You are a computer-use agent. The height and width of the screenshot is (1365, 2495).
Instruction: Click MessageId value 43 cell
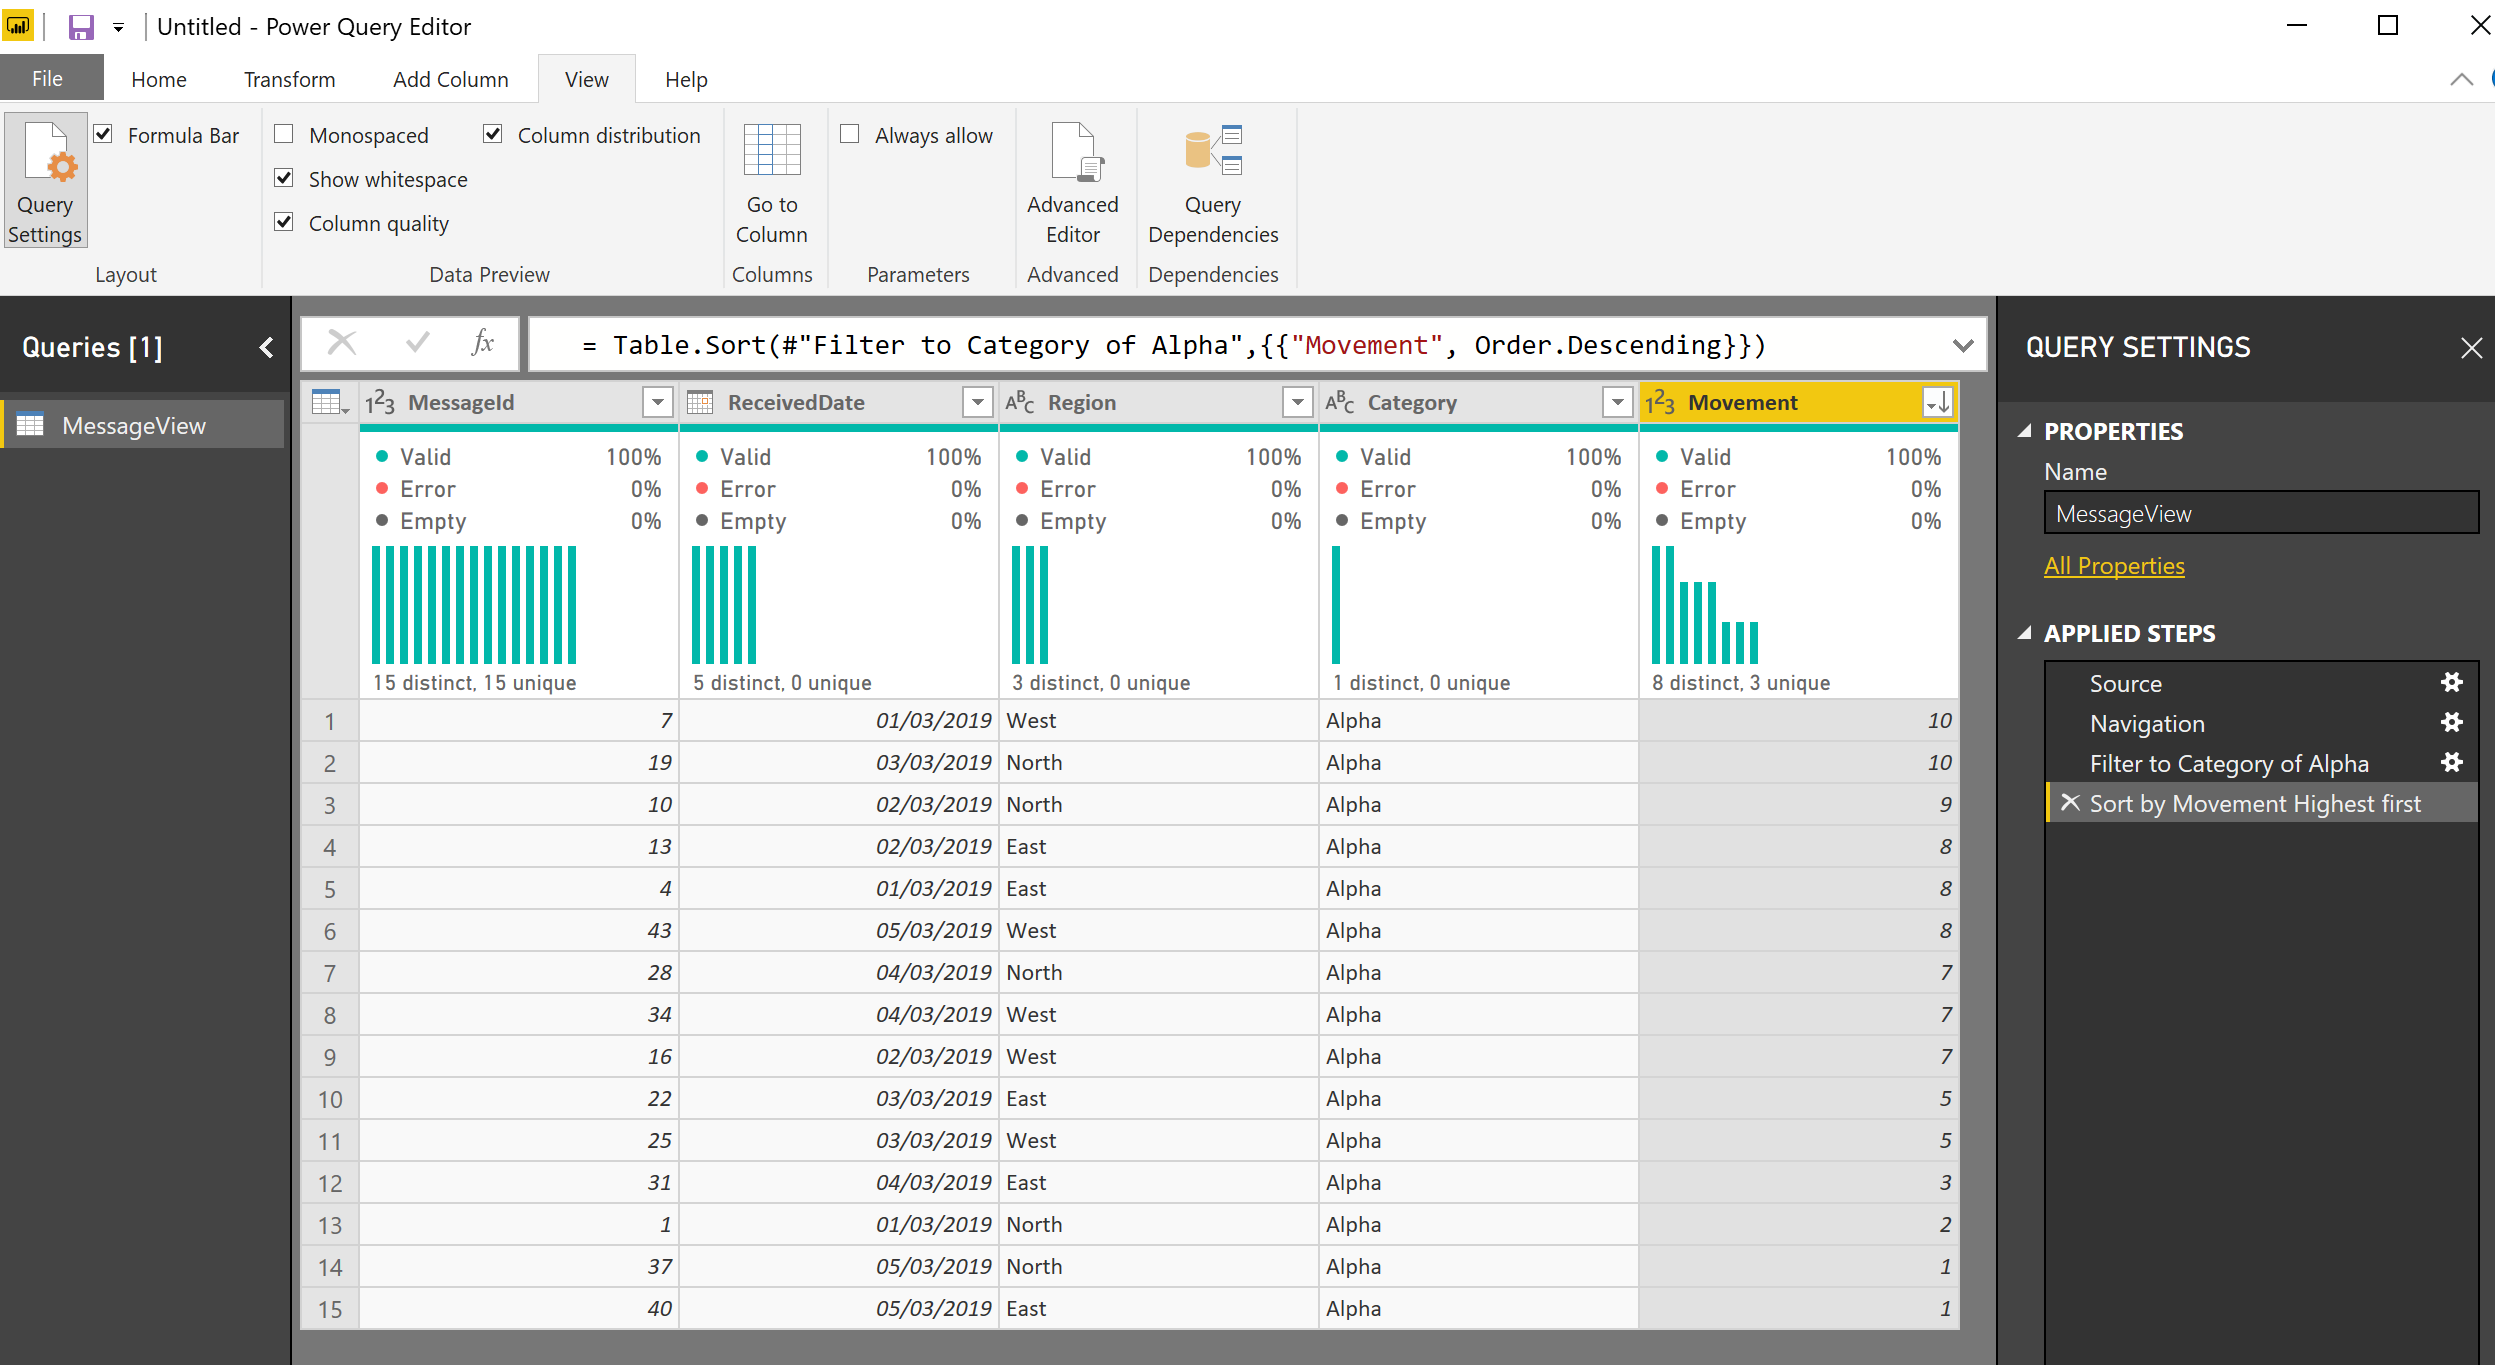(x=519, y=930)
